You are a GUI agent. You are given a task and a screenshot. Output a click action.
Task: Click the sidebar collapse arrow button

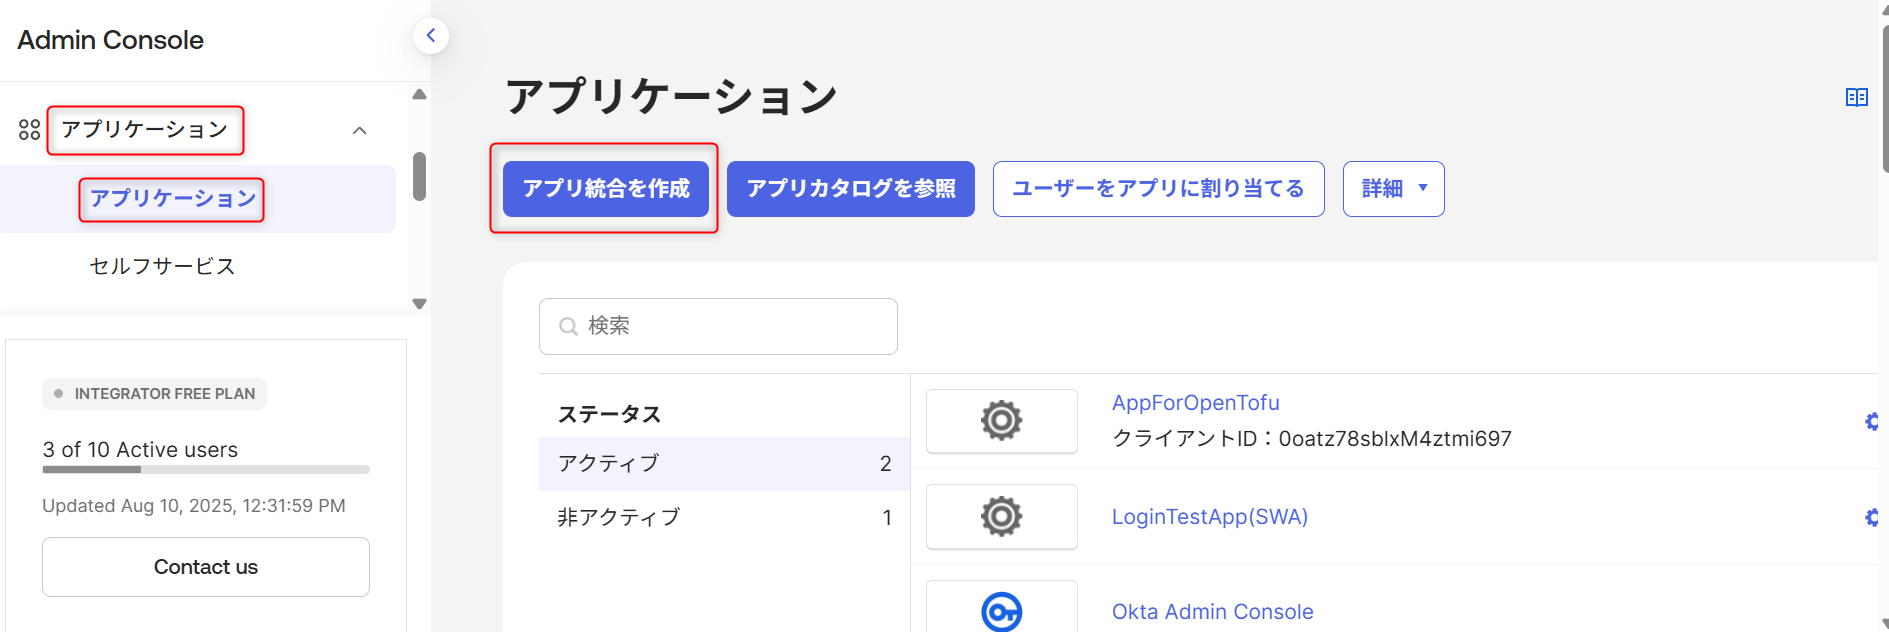430,36
